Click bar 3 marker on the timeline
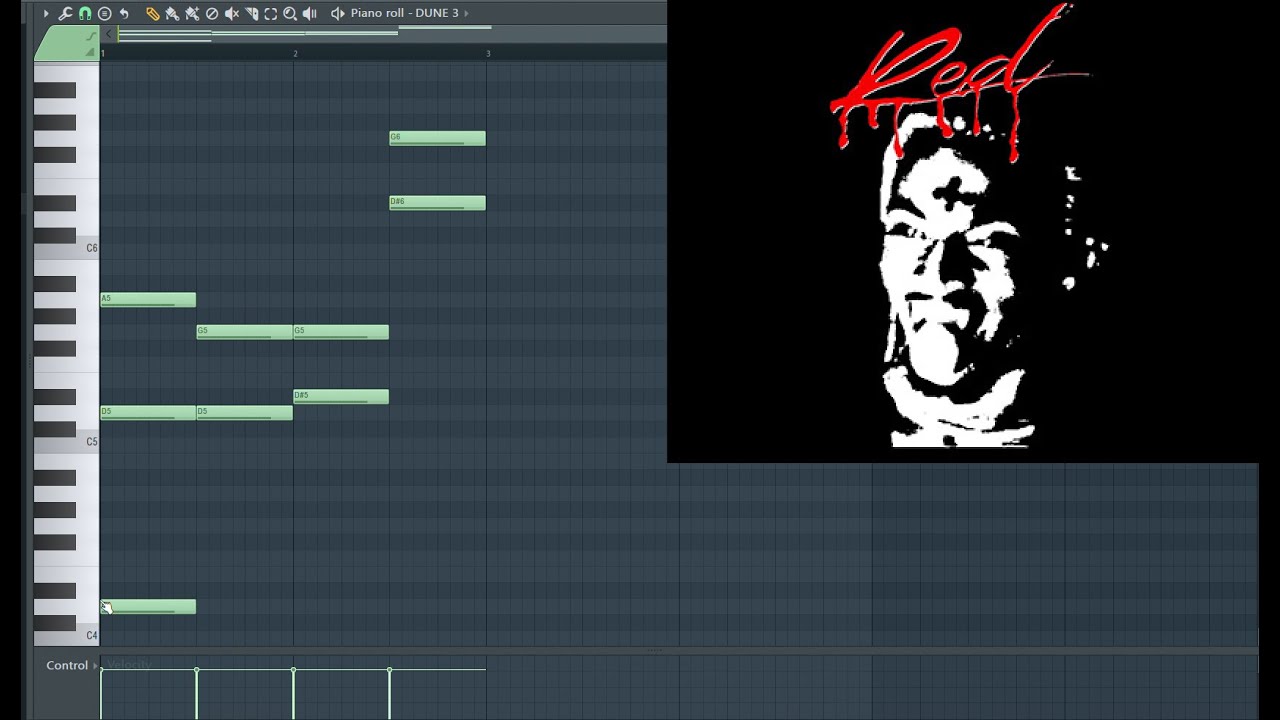This screenshot has width=1280, height=720. point(488,53)
